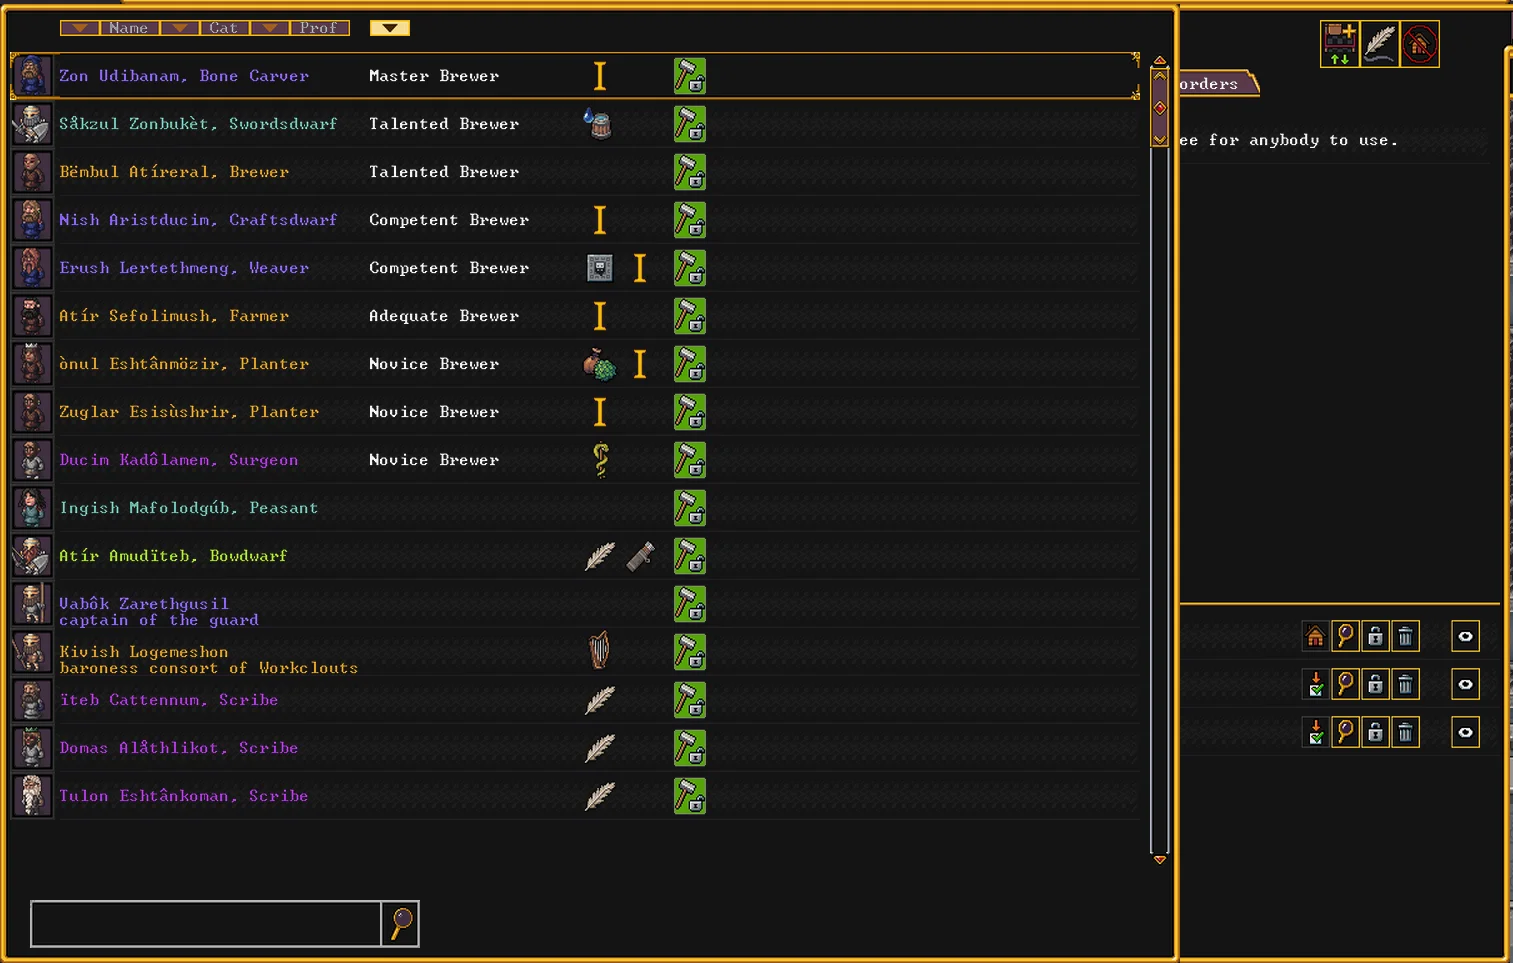Sort the list by the Prof header
Image resolution: width=1513 pixels, height=963 pixels.
click(319, 28)
